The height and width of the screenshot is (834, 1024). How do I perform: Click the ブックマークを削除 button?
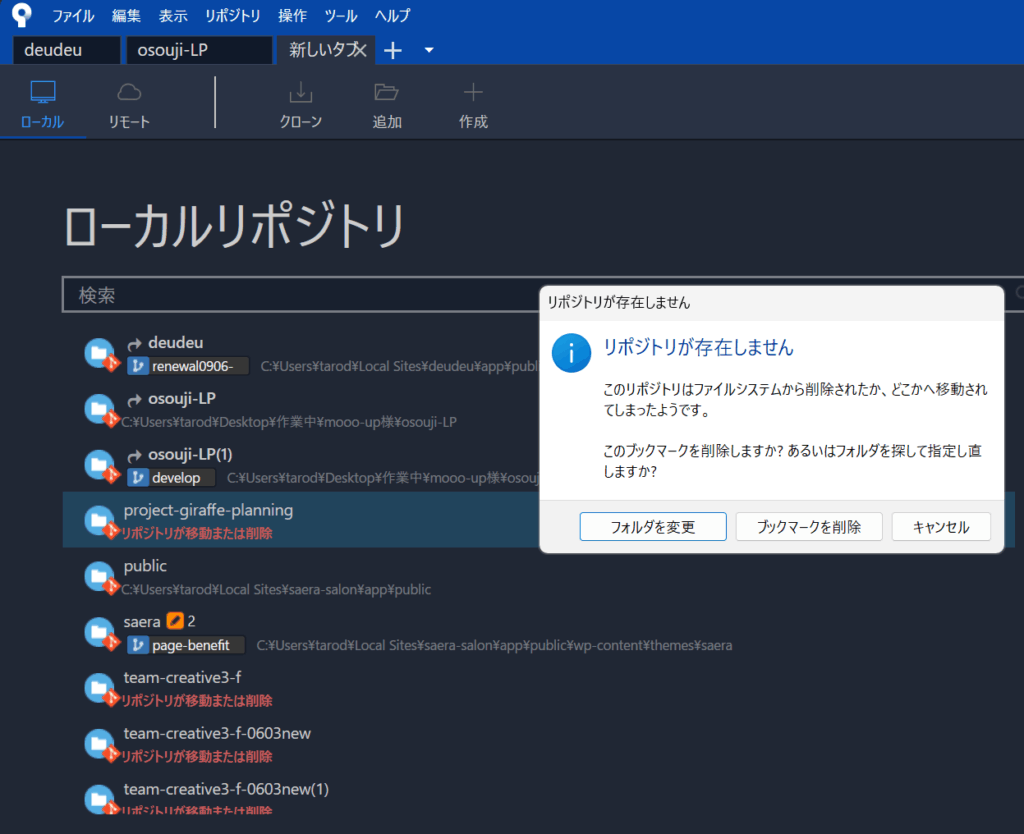tap(808, 527)
